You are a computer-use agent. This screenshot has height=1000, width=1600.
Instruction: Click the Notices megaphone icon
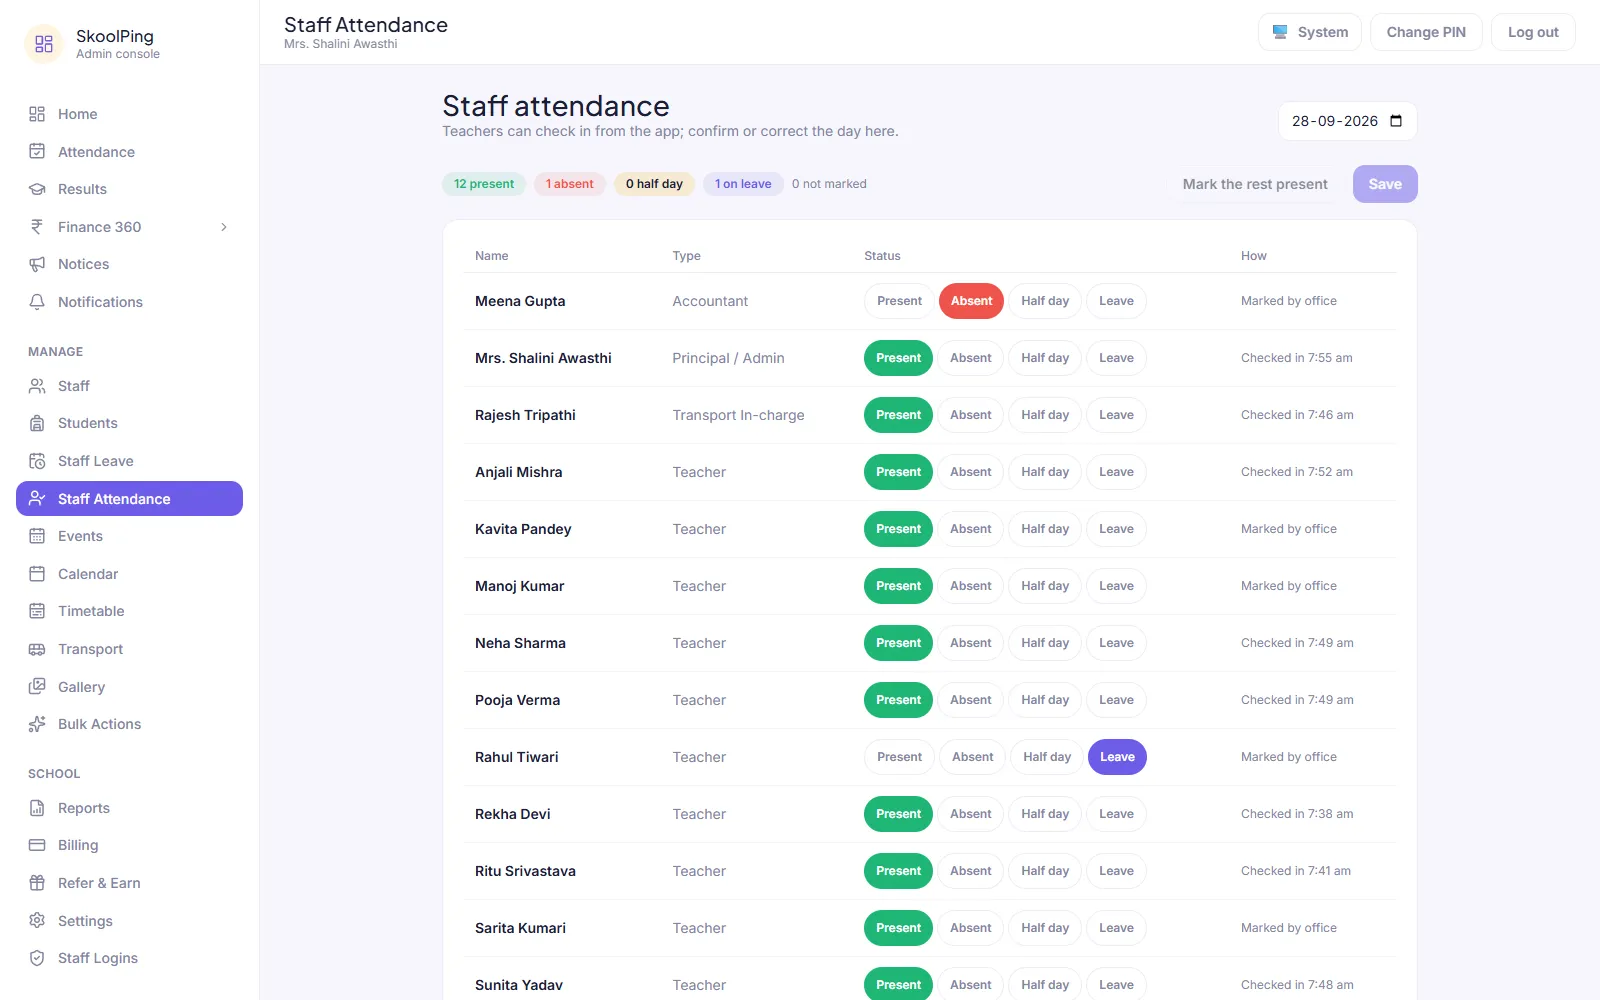37,264
